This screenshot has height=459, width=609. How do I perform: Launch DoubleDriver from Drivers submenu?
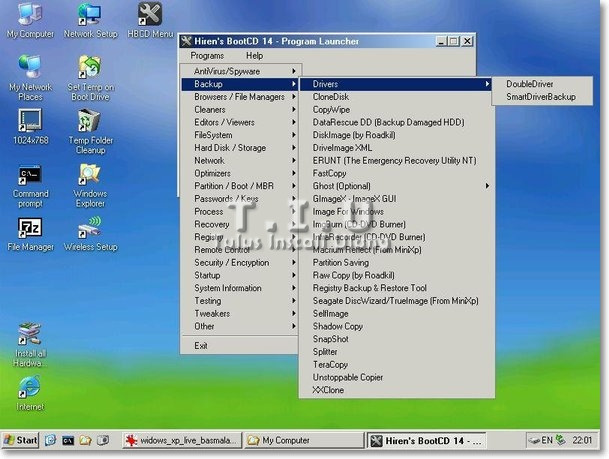click(x=542, y=84)
